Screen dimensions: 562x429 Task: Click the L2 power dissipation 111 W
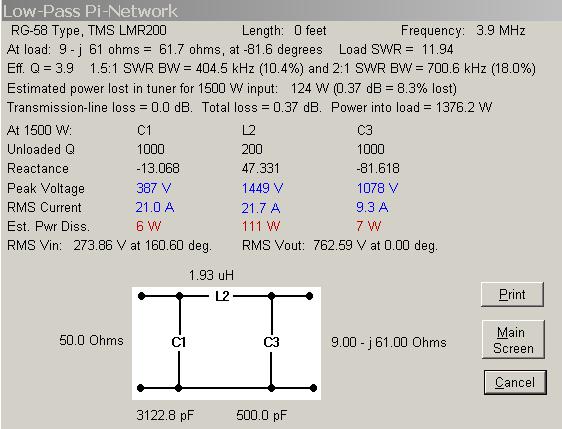[x=261, y=227]
